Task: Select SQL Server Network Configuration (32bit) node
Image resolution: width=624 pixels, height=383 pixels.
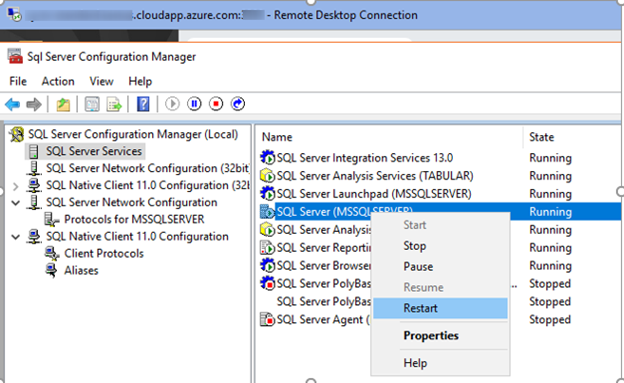Action: [x=148, y=168]
